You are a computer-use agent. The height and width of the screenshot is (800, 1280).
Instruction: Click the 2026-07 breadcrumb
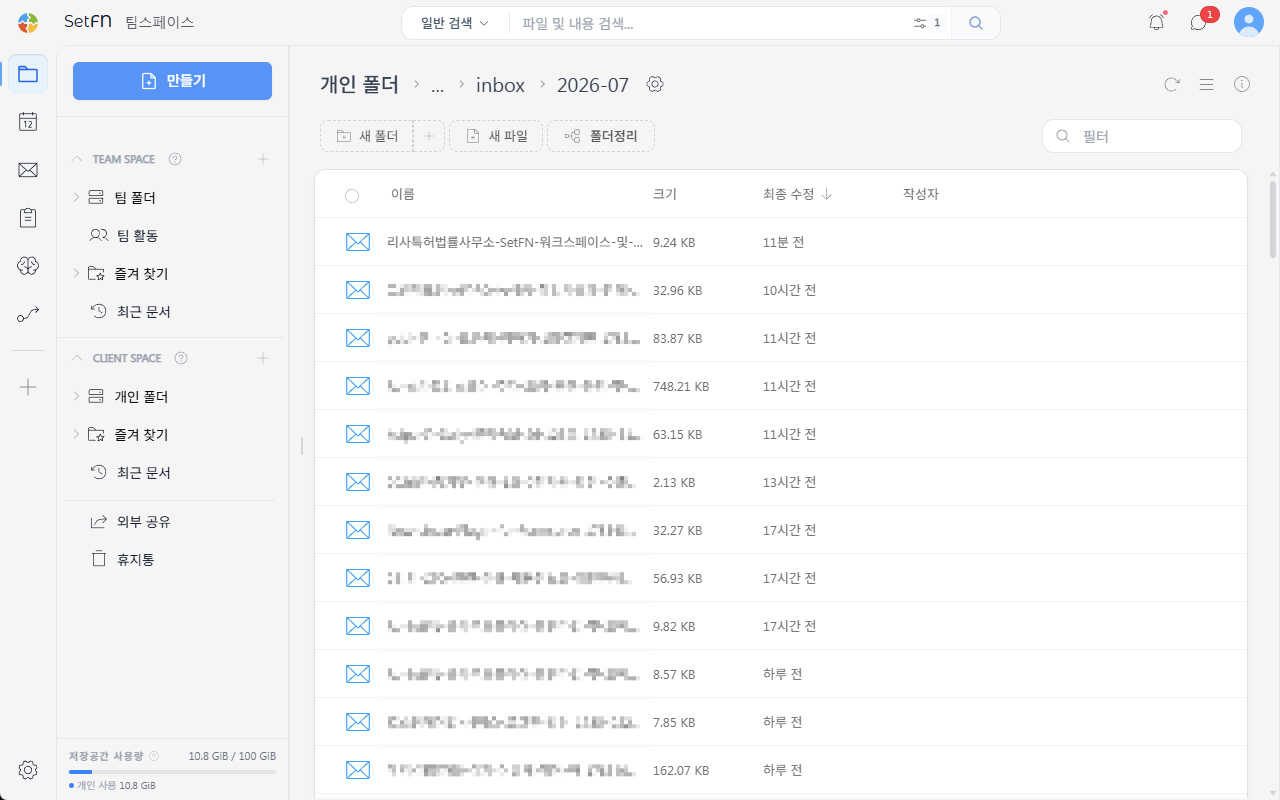(x=593, y=85)
